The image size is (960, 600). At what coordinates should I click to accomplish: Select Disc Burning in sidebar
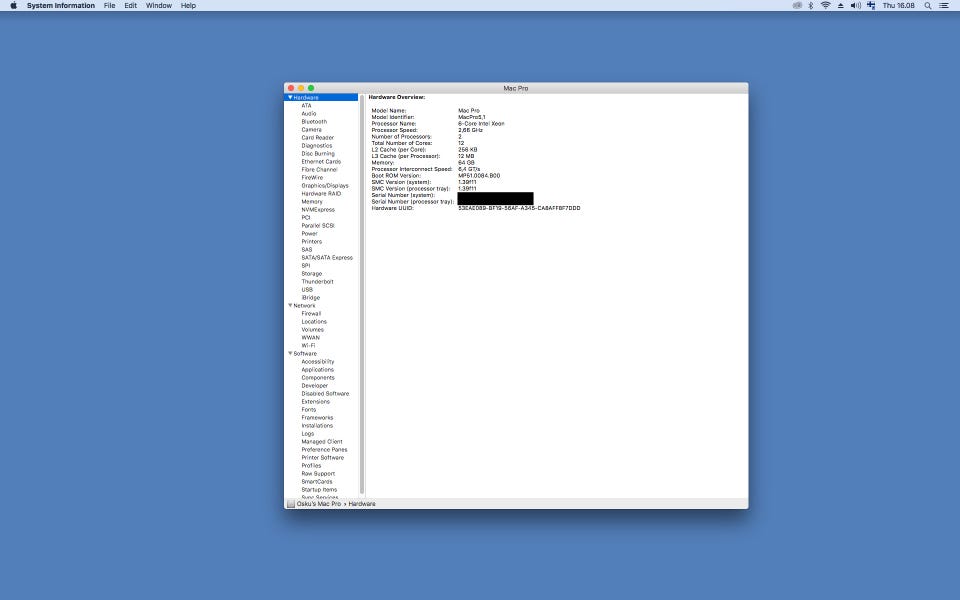pos(318,154)
